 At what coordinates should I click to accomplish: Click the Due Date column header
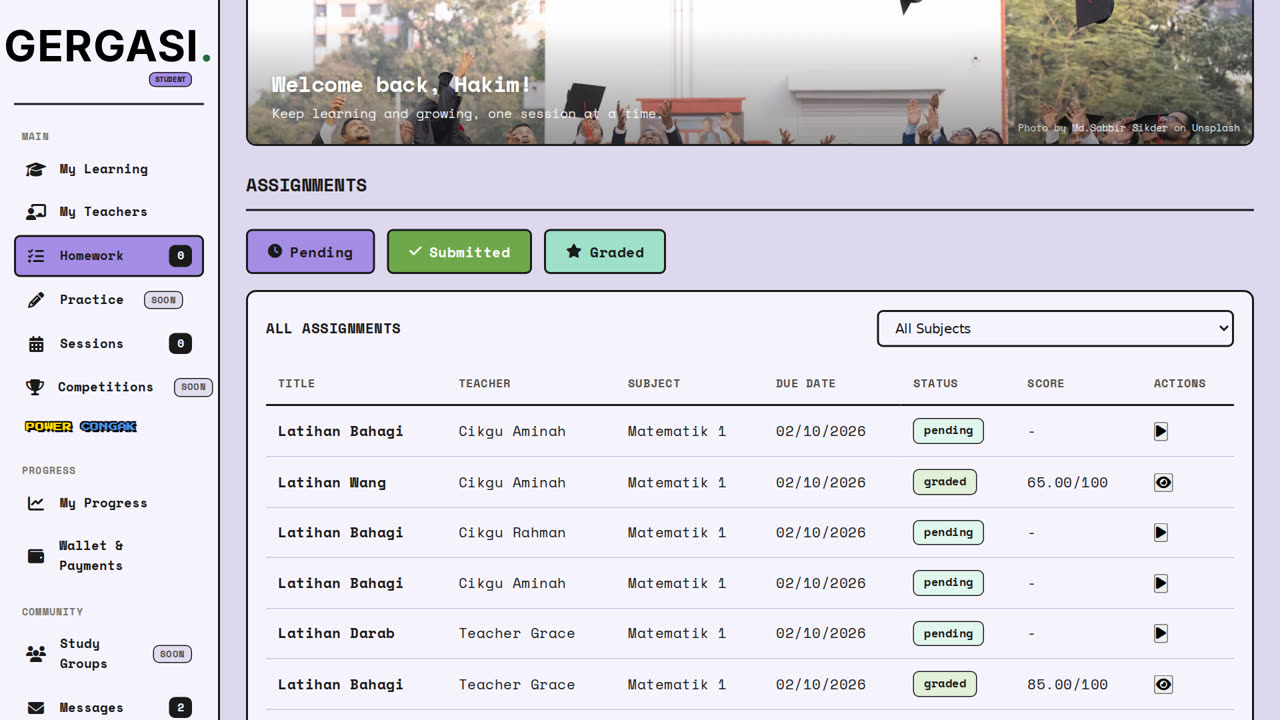[x=805, y=383]
